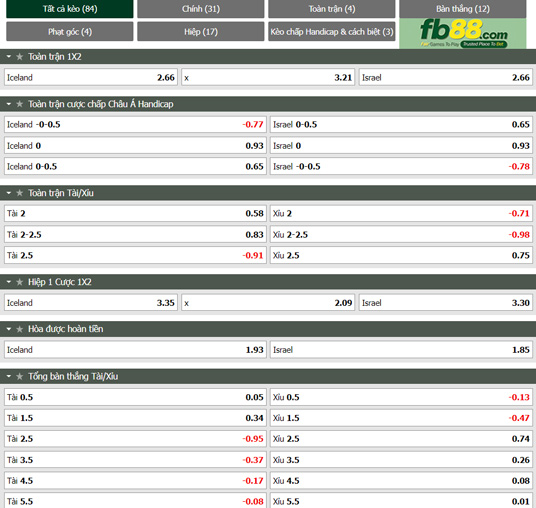Screen dimensions: 536x508
Task: Choose Tài 0.5 at 0.05
Action: tap(135, 397)
